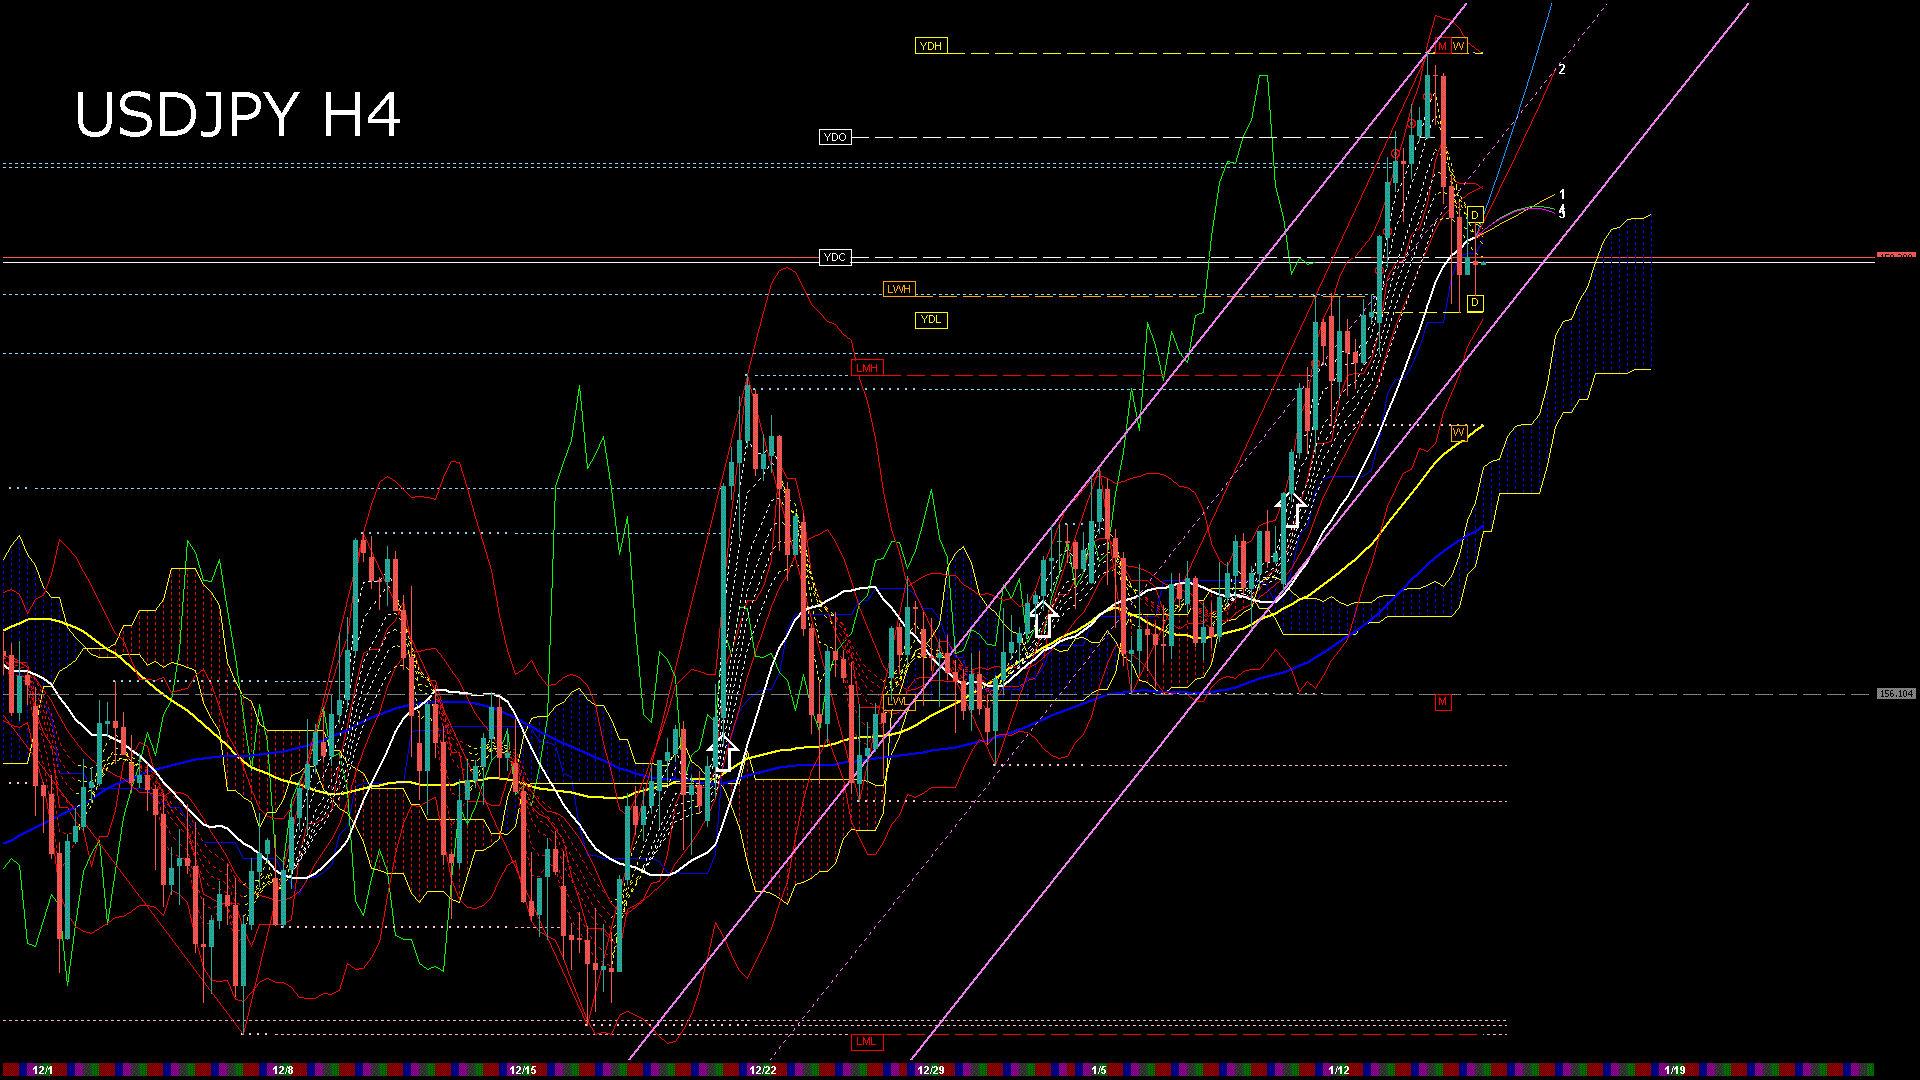The image size is (1920, 1080).
Task: Select the YDO price level label
Action: [834, 137]
